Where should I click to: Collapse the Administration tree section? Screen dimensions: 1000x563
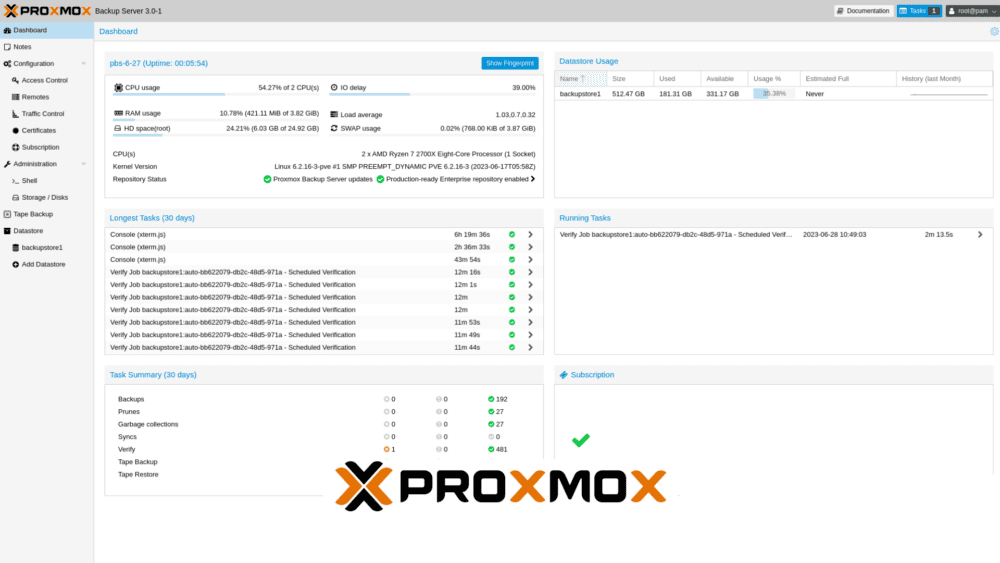[84, 164]
